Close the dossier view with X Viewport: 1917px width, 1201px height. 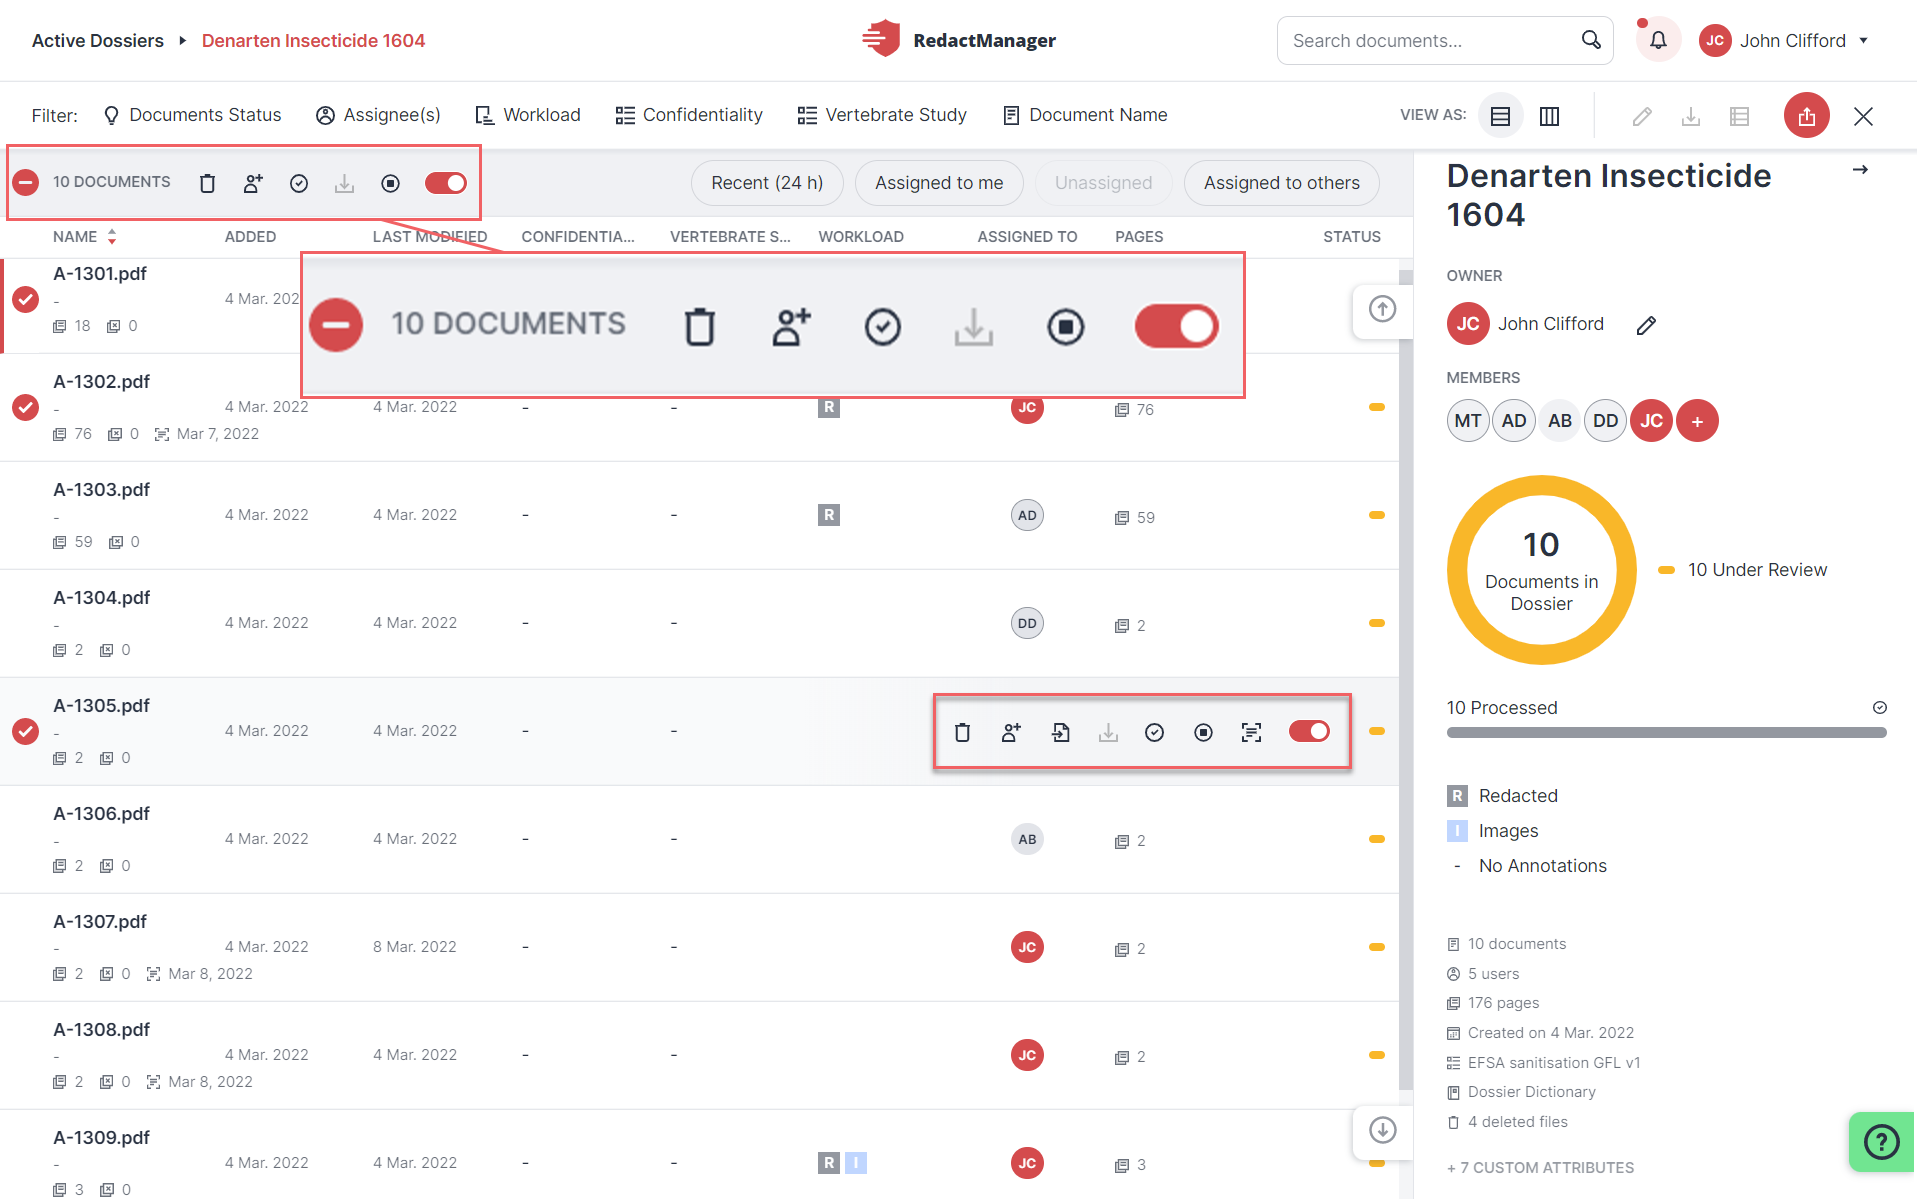point(1863,116)
